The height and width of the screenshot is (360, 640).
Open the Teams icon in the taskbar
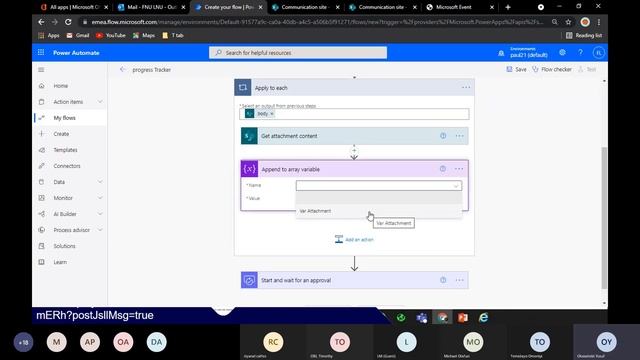click(x=422, y=317)
